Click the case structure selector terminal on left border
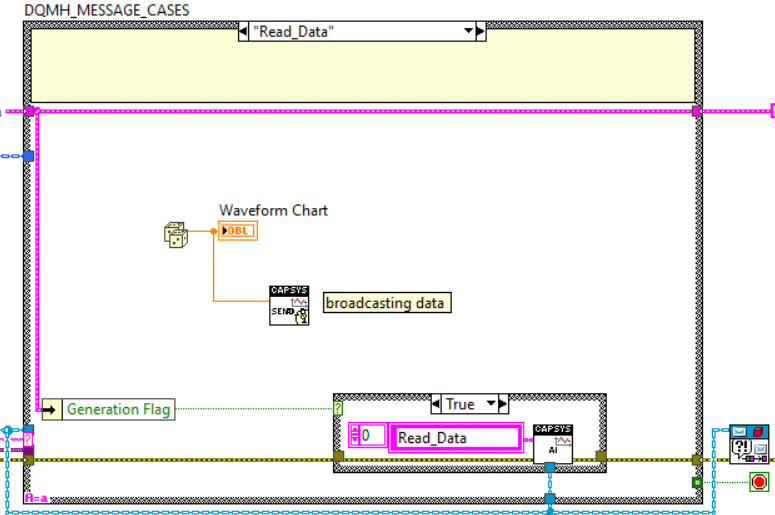 pos(29,439)
